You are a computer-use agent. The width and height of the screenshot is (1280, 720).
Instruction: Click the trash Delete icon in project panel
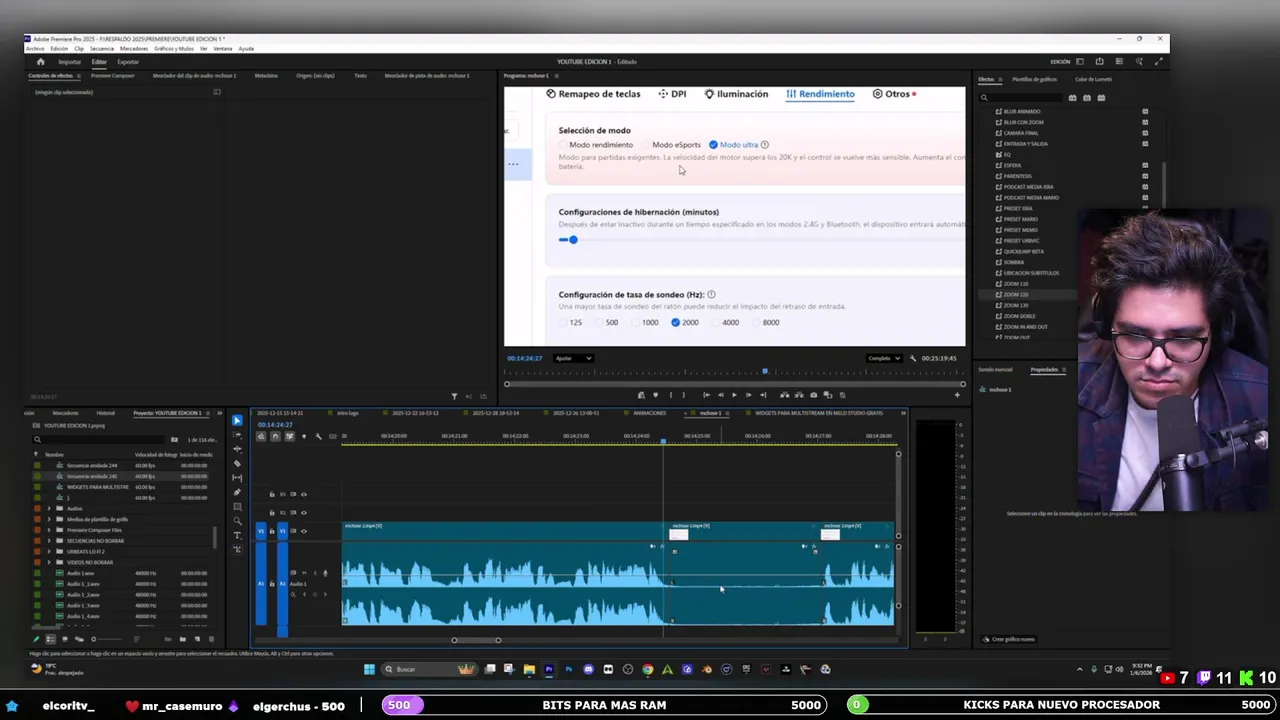[211, 639]
